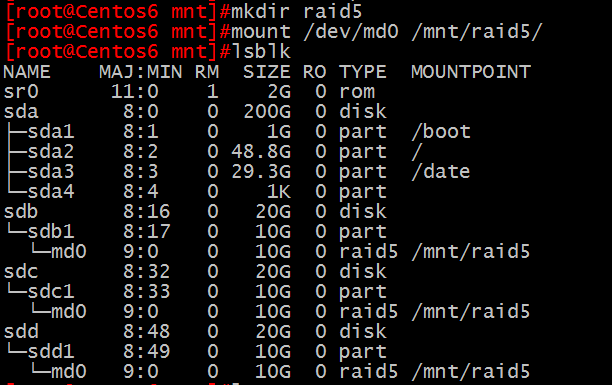Click the 8:33 device number
This screenshot has width=612, height=385.
click(x=147, y=291)
